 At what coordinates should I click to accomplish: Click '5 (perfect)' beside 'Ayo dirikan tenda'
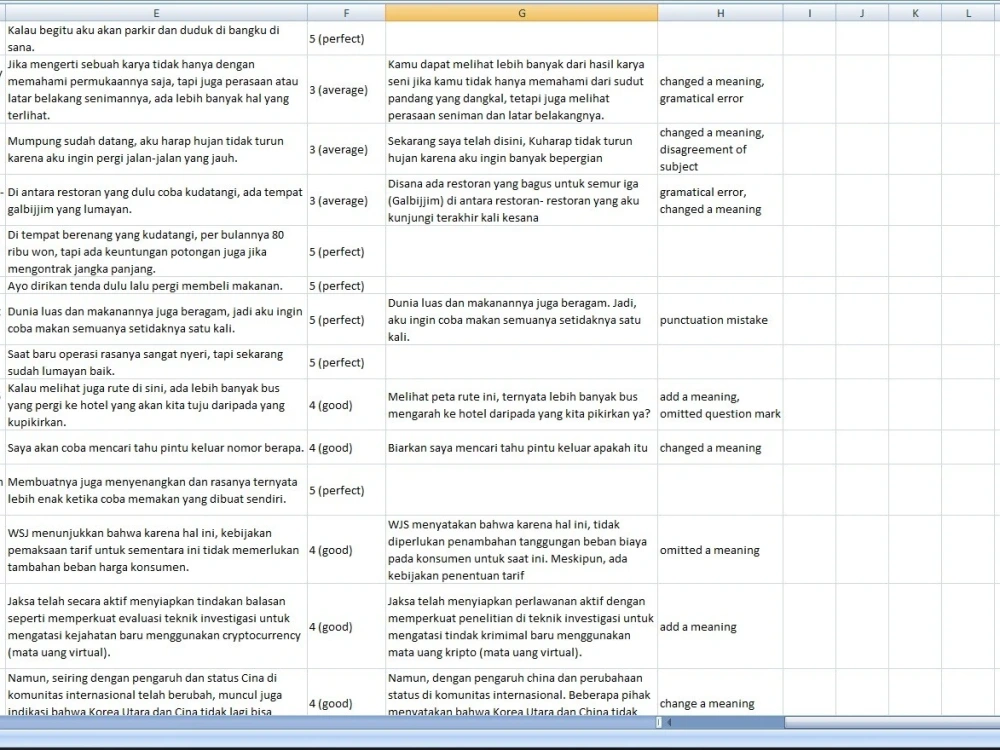[x=346, y=286]
